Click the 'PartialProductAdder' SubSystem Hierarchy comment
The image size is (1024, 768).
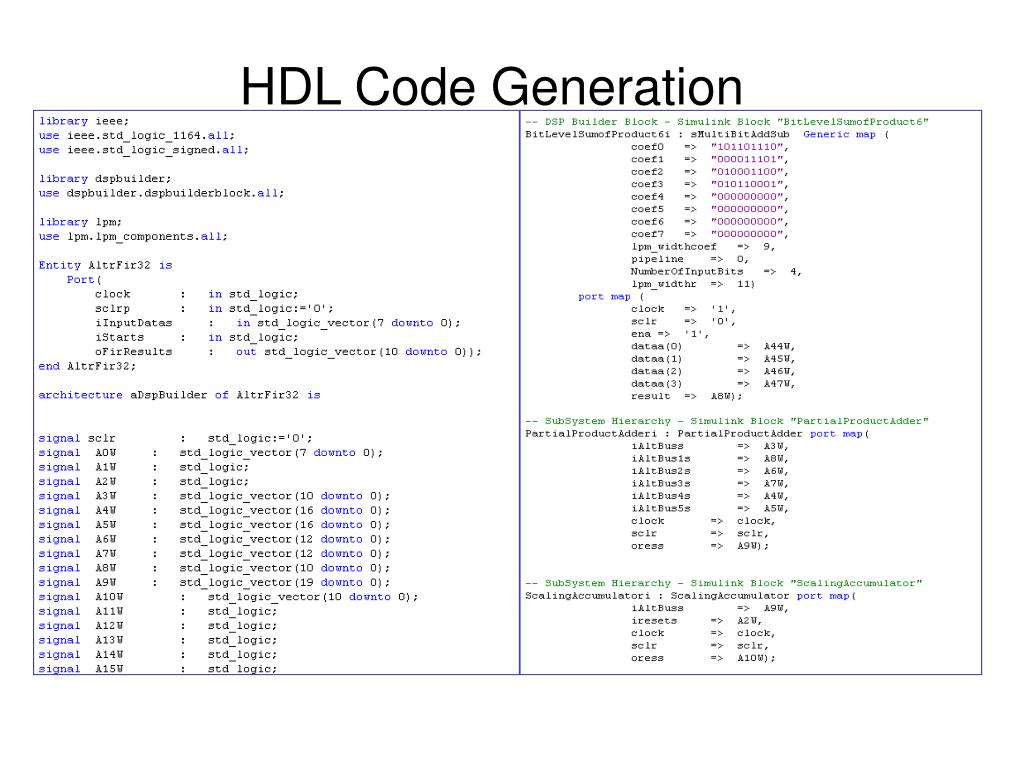click(727, 420)
